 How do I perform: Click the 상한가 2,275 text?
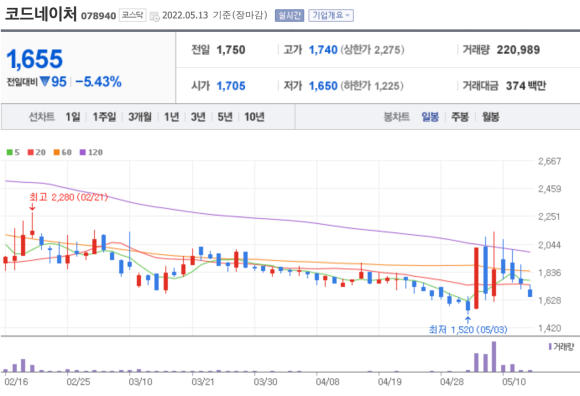tap(372, 50)
